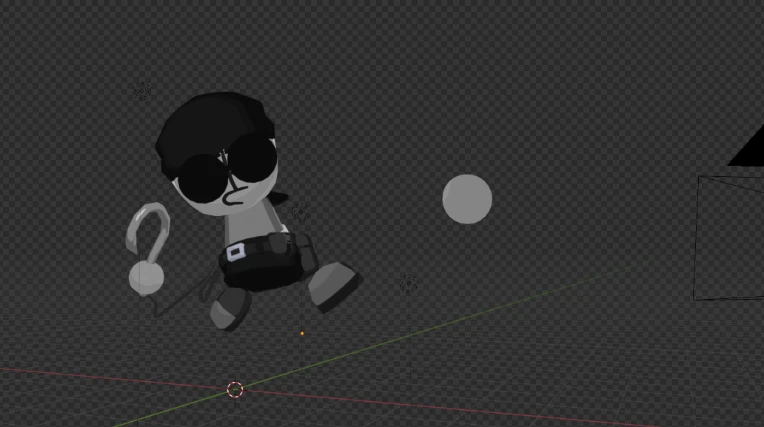Click the red-white 3D cursor on grid
This screenshot has width=764, height=427.
click(235, 389)
